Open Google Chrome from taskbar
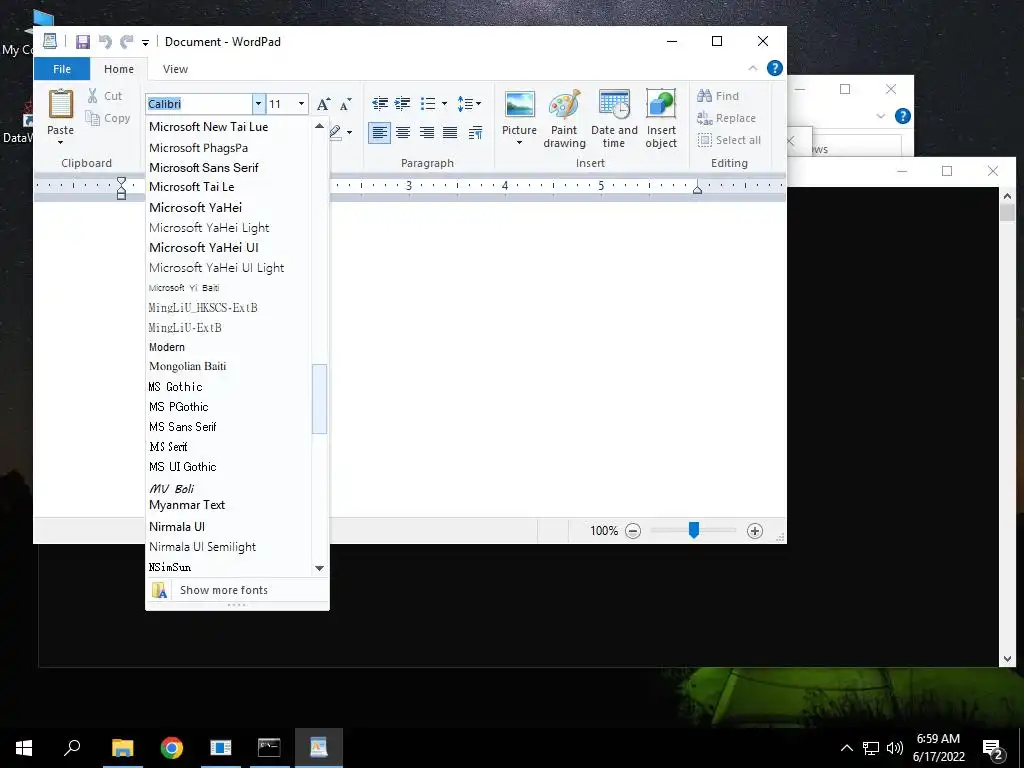1024x768 pixels. pos(172,748)
